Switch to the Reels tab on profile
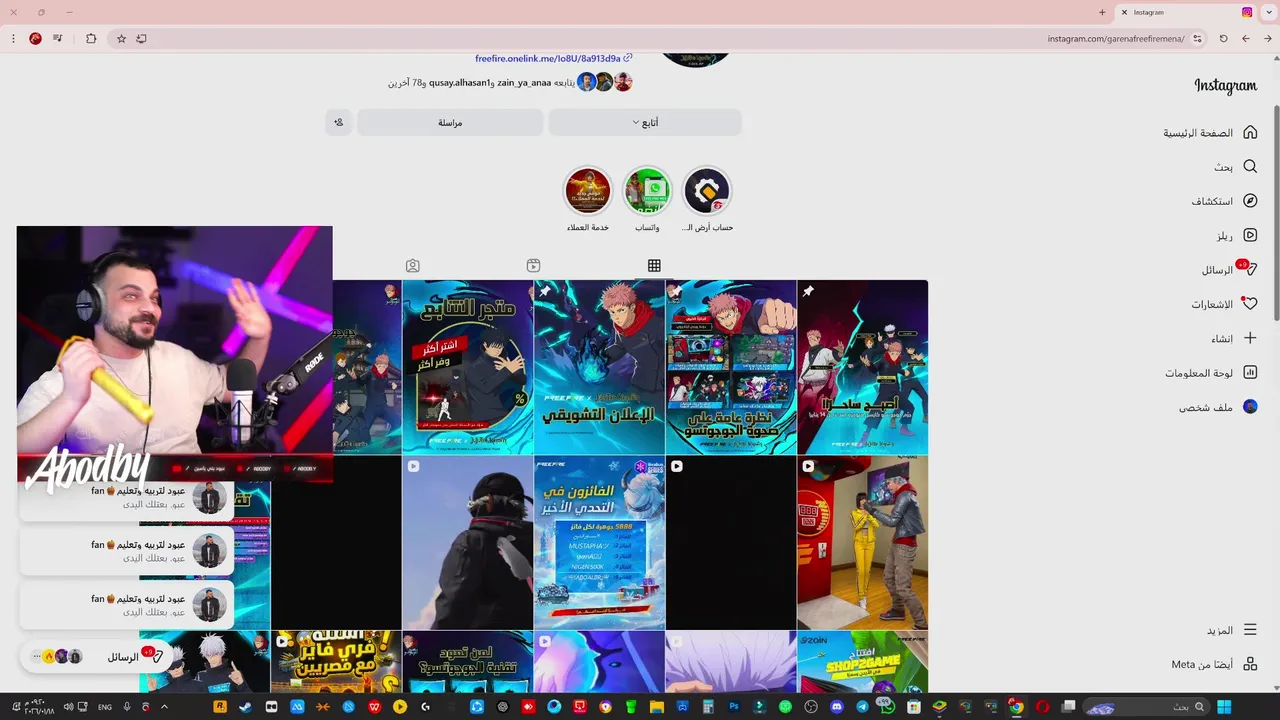Viewport: 1280px width, 720px height. [533, 265]
